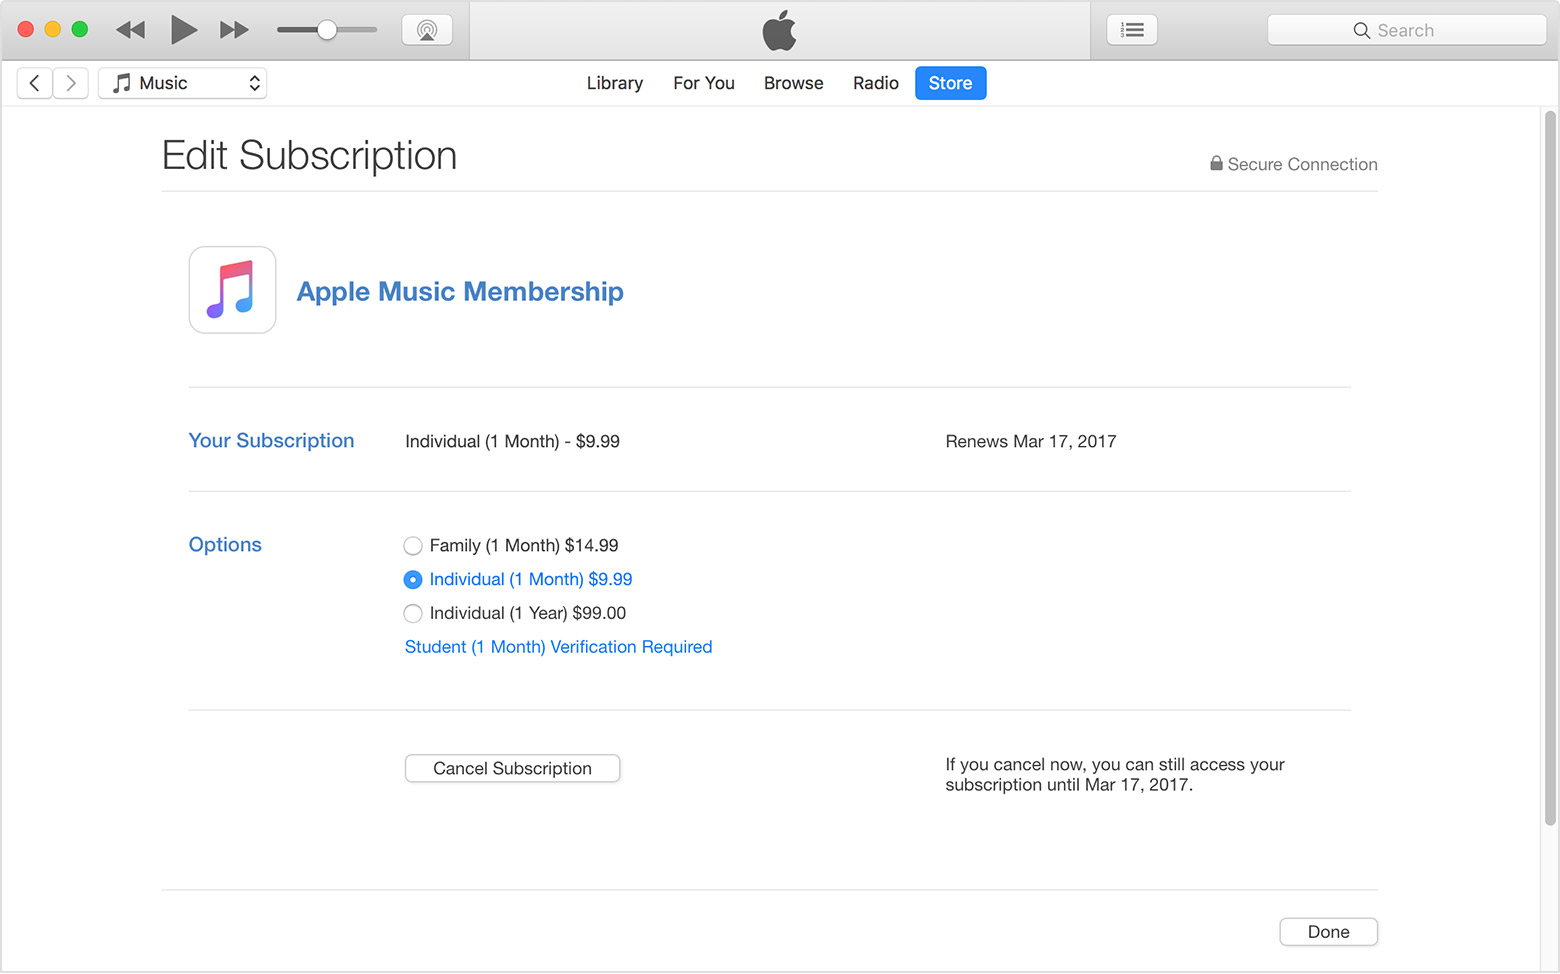Choose Individual (1 Year) $99.00 option
This screenshot has width=1560, height=974.
pos(413,614)
